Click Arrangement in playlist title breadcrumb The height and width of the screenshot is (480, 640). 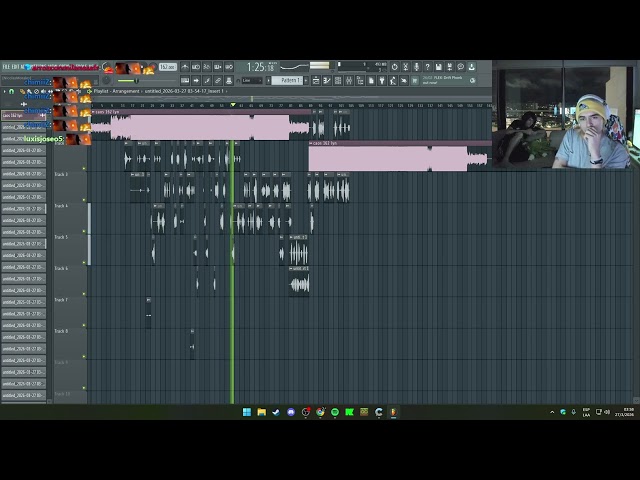tap(127, 91)
